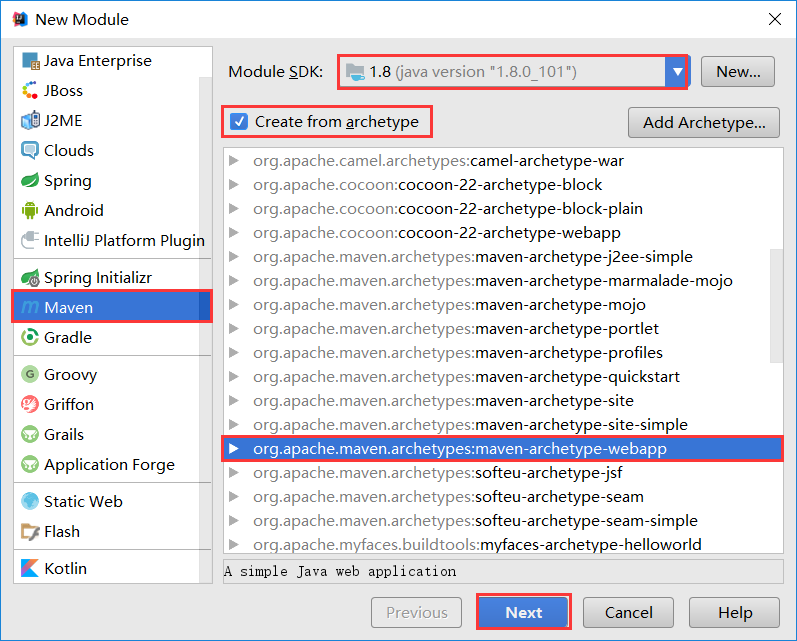Click the Clouds speech bubble icon

[30, 150]
